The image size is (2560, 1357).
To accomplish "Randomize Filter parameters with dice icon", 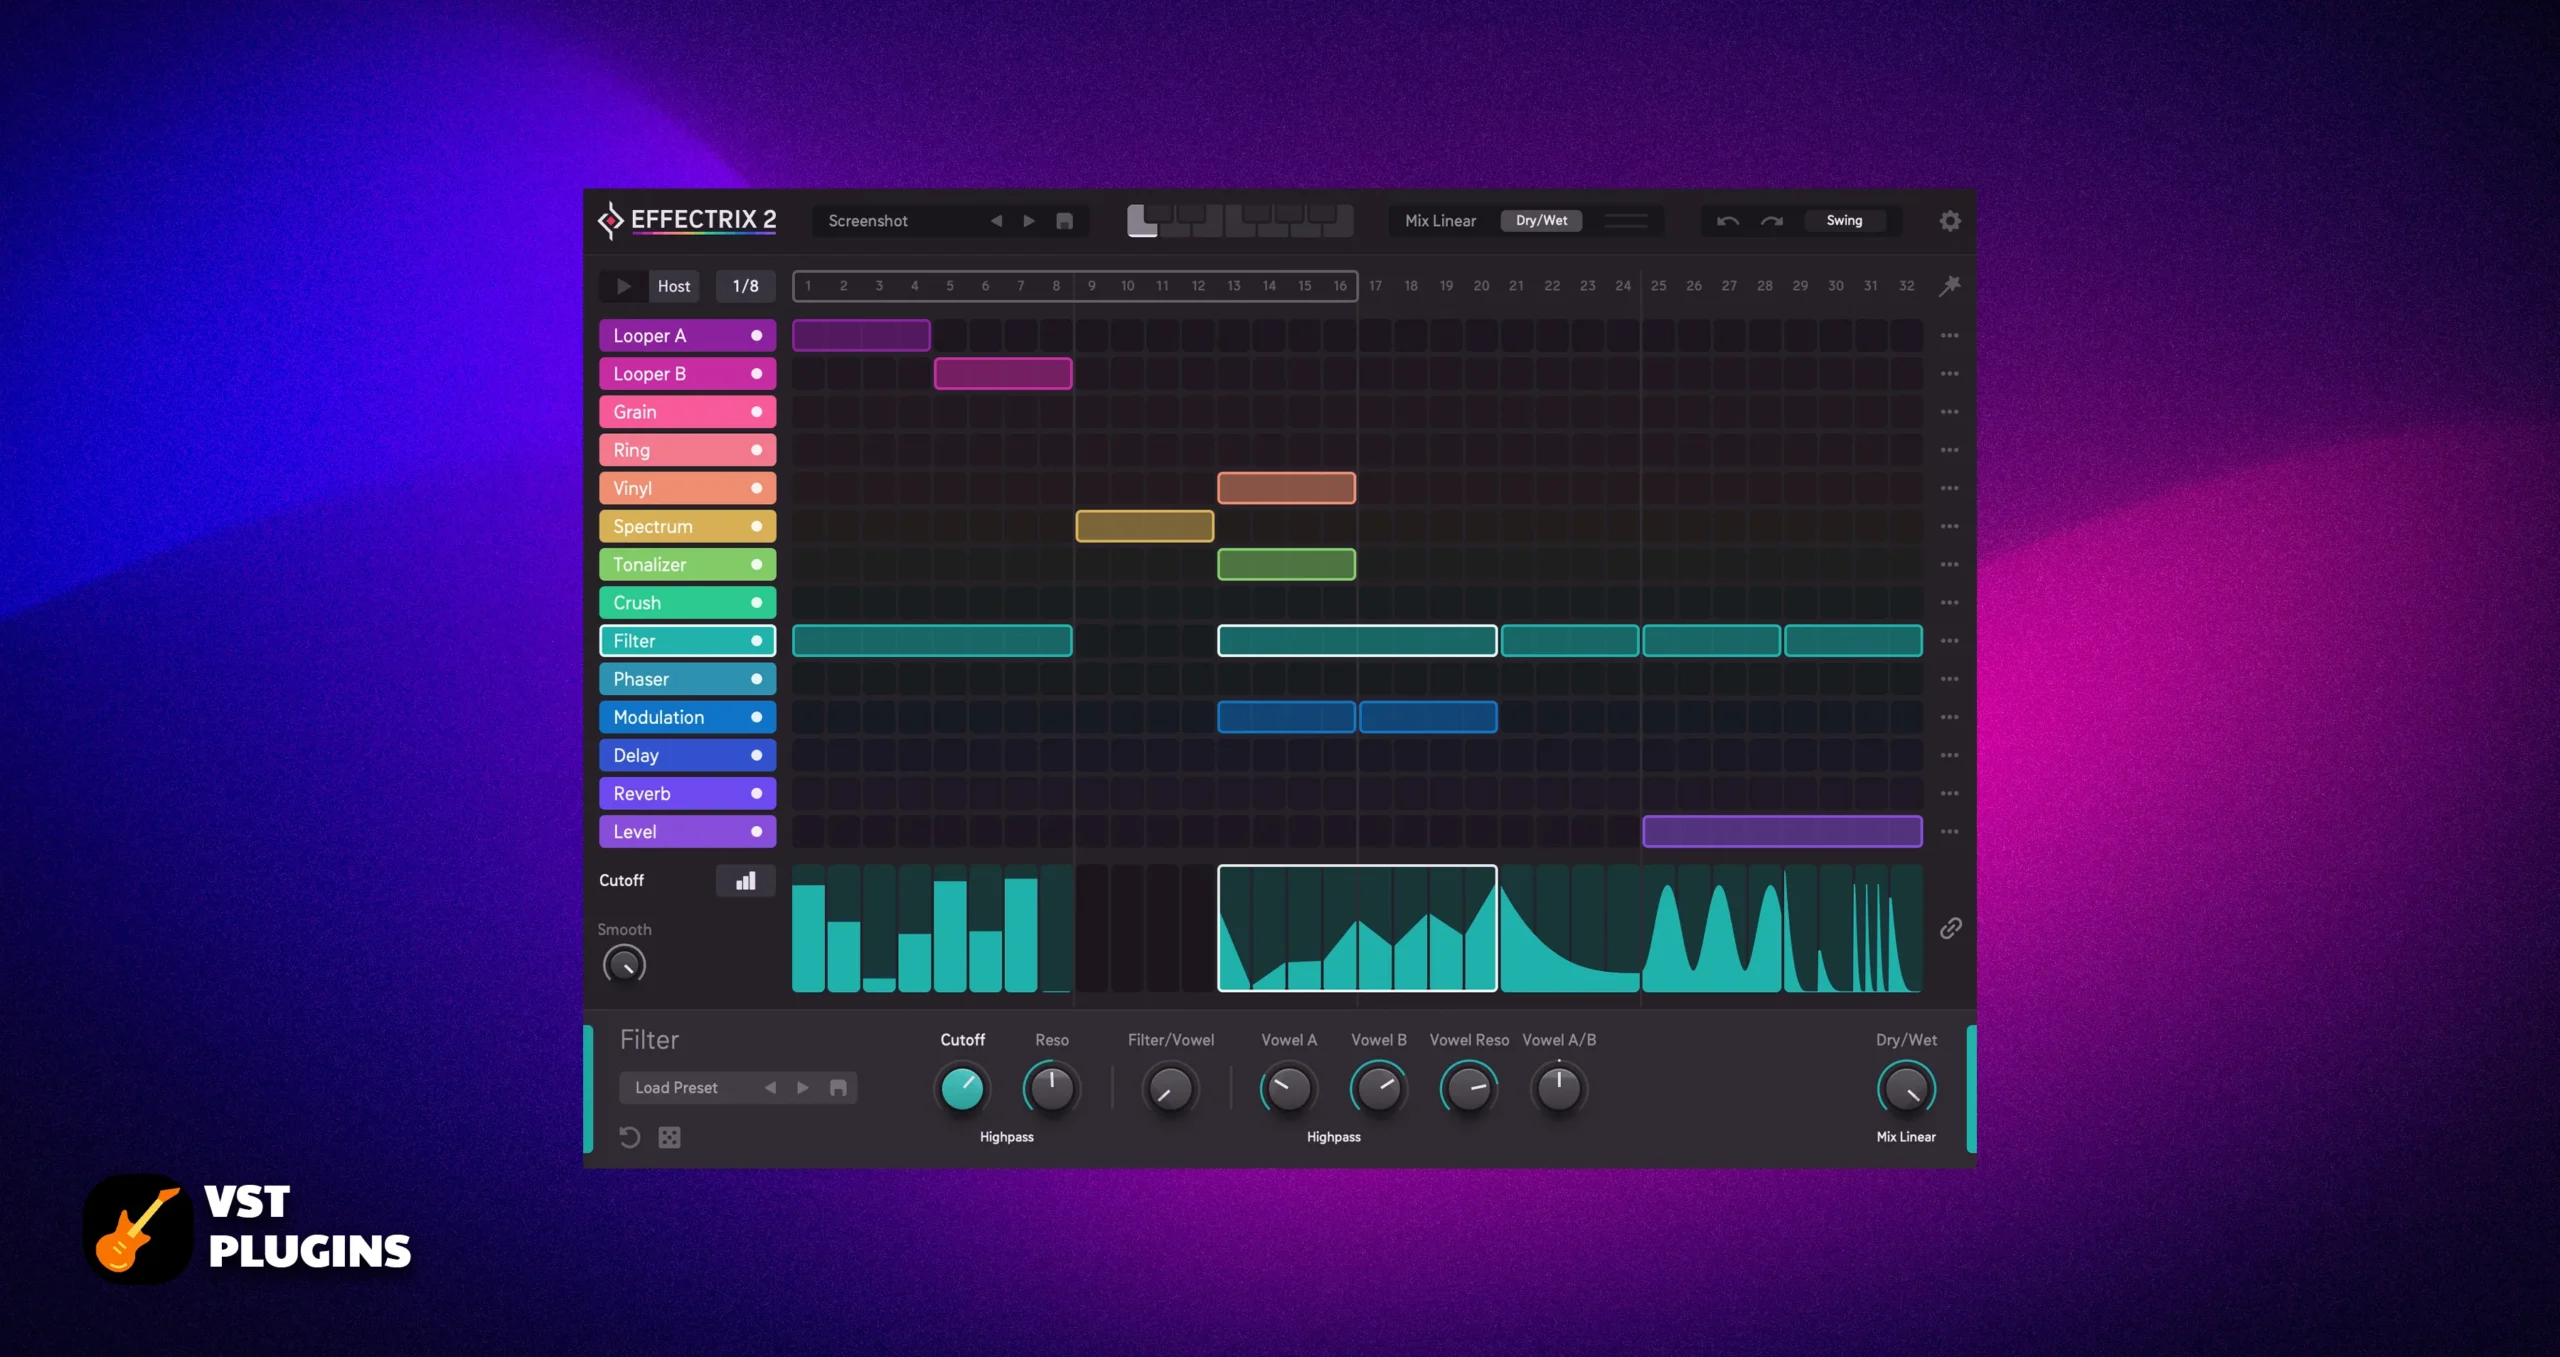I will click(x=669, y=1137).
